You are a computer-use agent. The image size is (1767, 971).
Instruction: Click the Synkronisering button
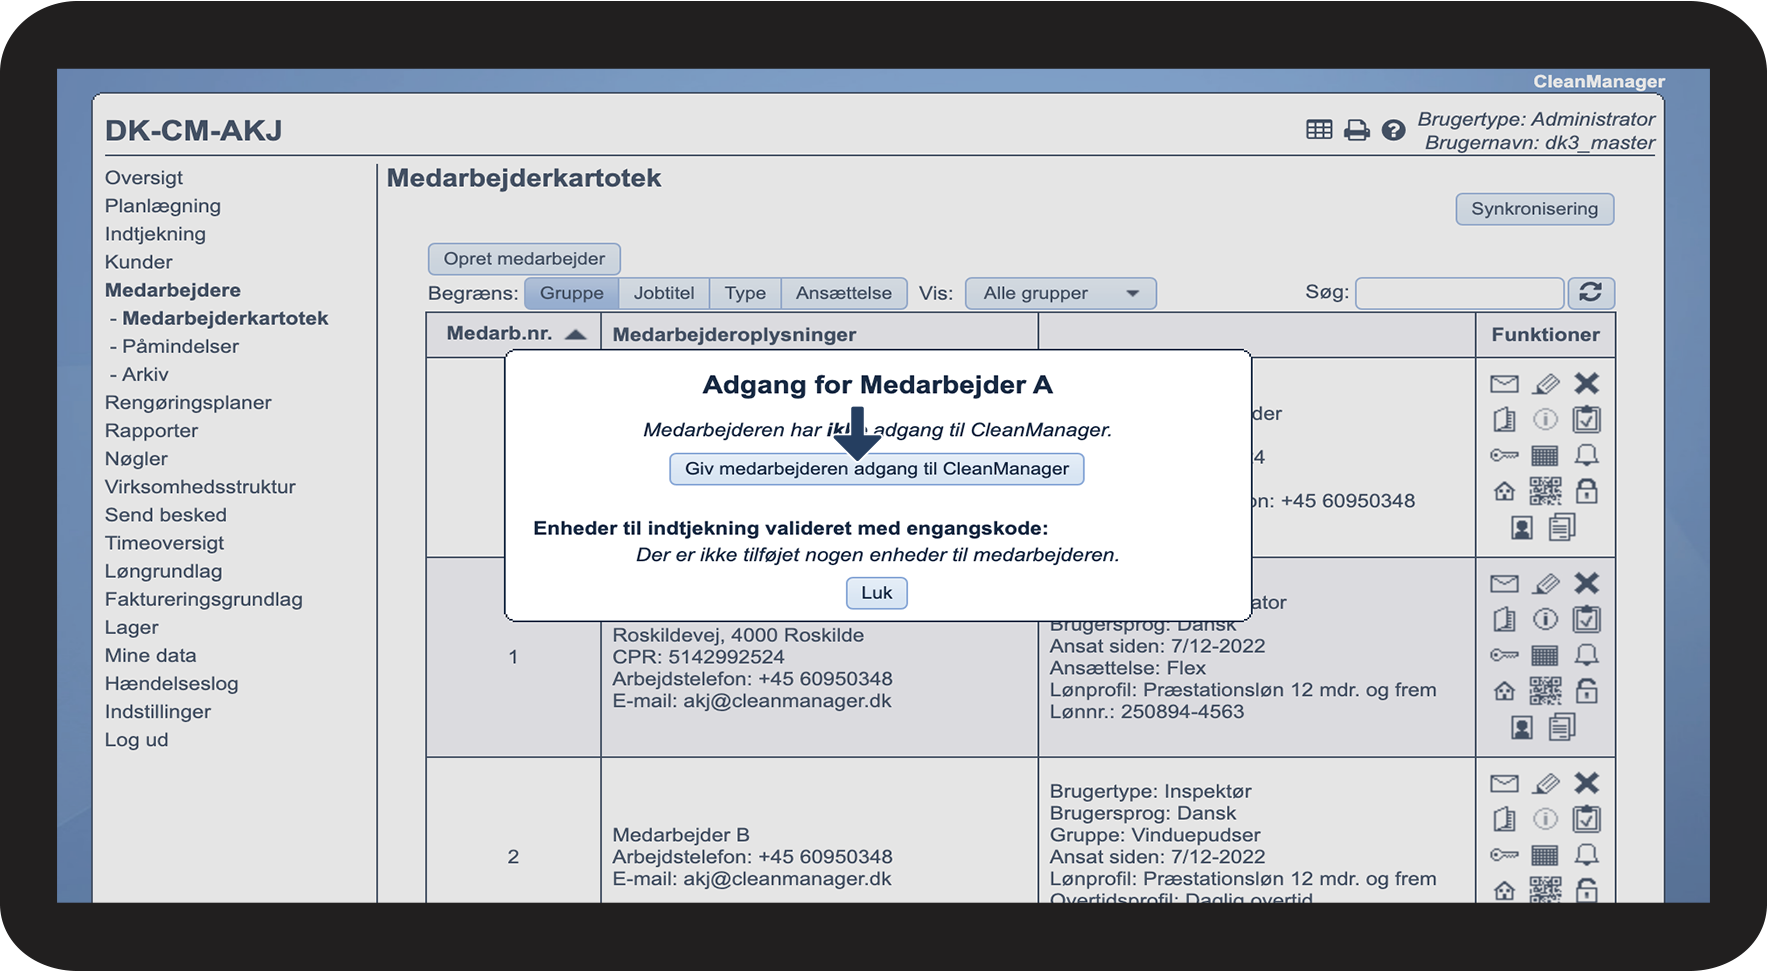[x=1535, y=208]
